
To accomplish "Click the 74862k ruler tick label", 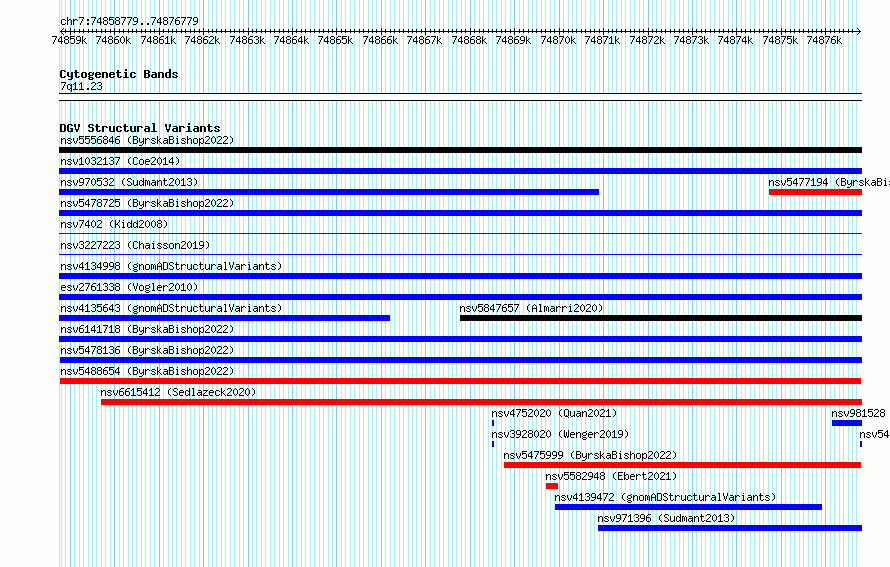I will point(202,40).
